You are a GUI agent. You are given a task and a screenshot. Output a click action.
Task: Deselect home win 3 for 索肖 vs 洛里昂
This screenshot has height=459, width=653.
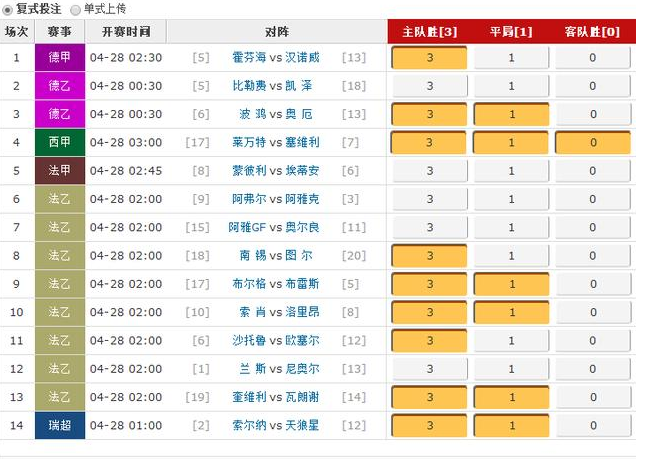tap(429, 312)
